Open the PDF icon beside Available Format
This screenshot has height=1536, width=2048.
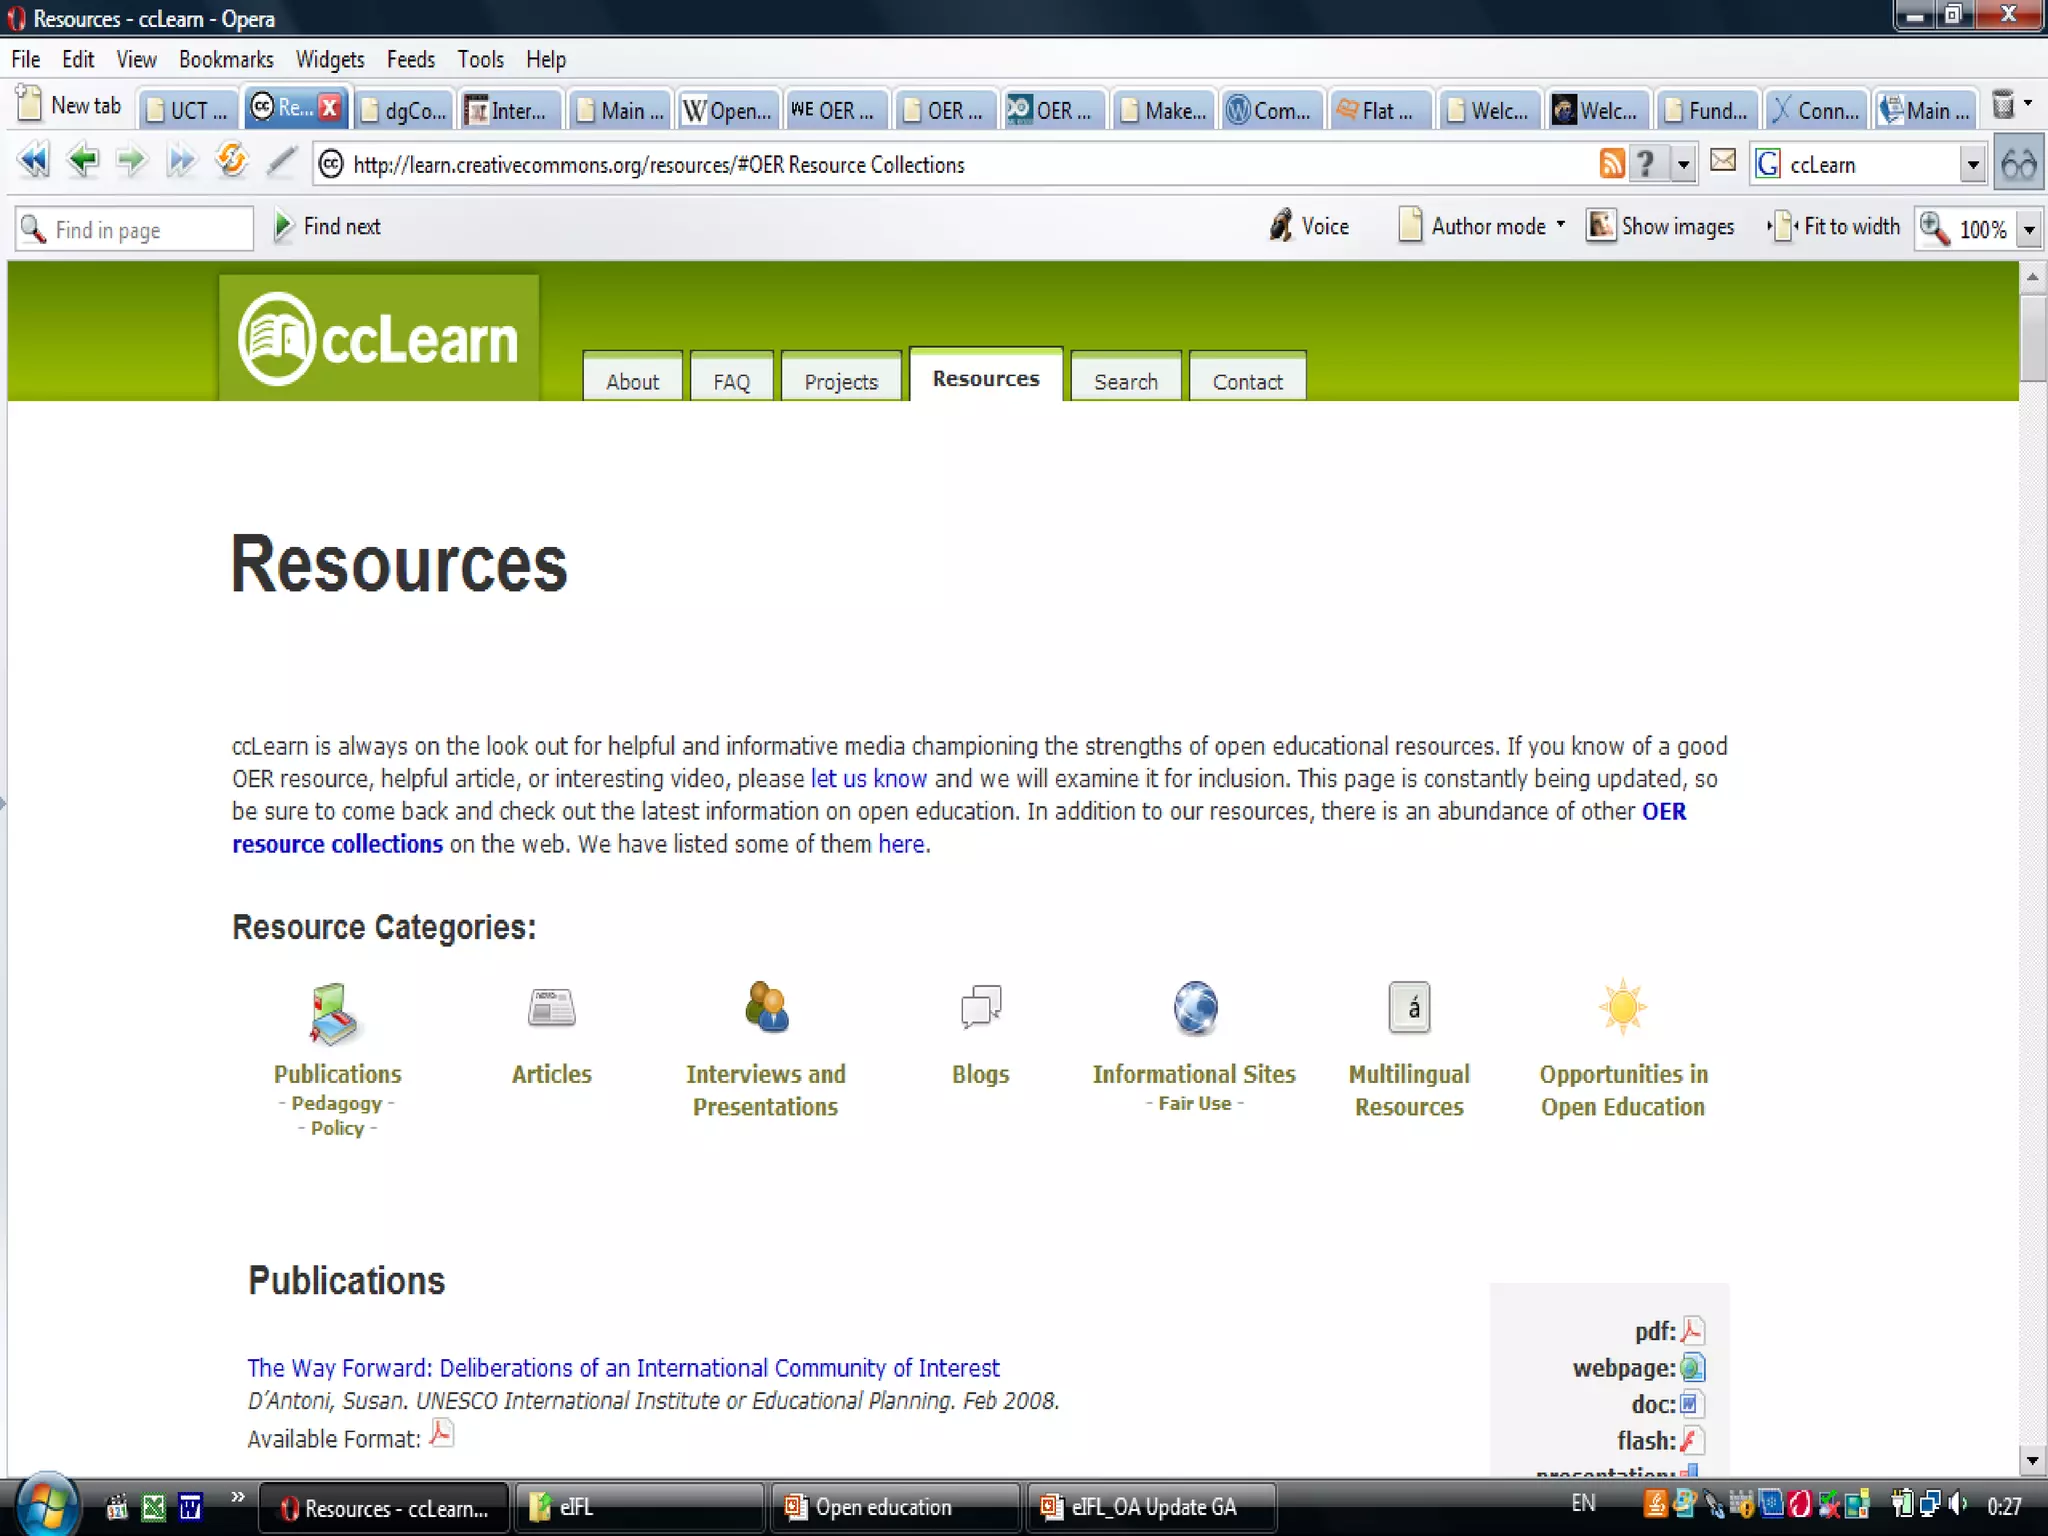(x=441, y=1435)
